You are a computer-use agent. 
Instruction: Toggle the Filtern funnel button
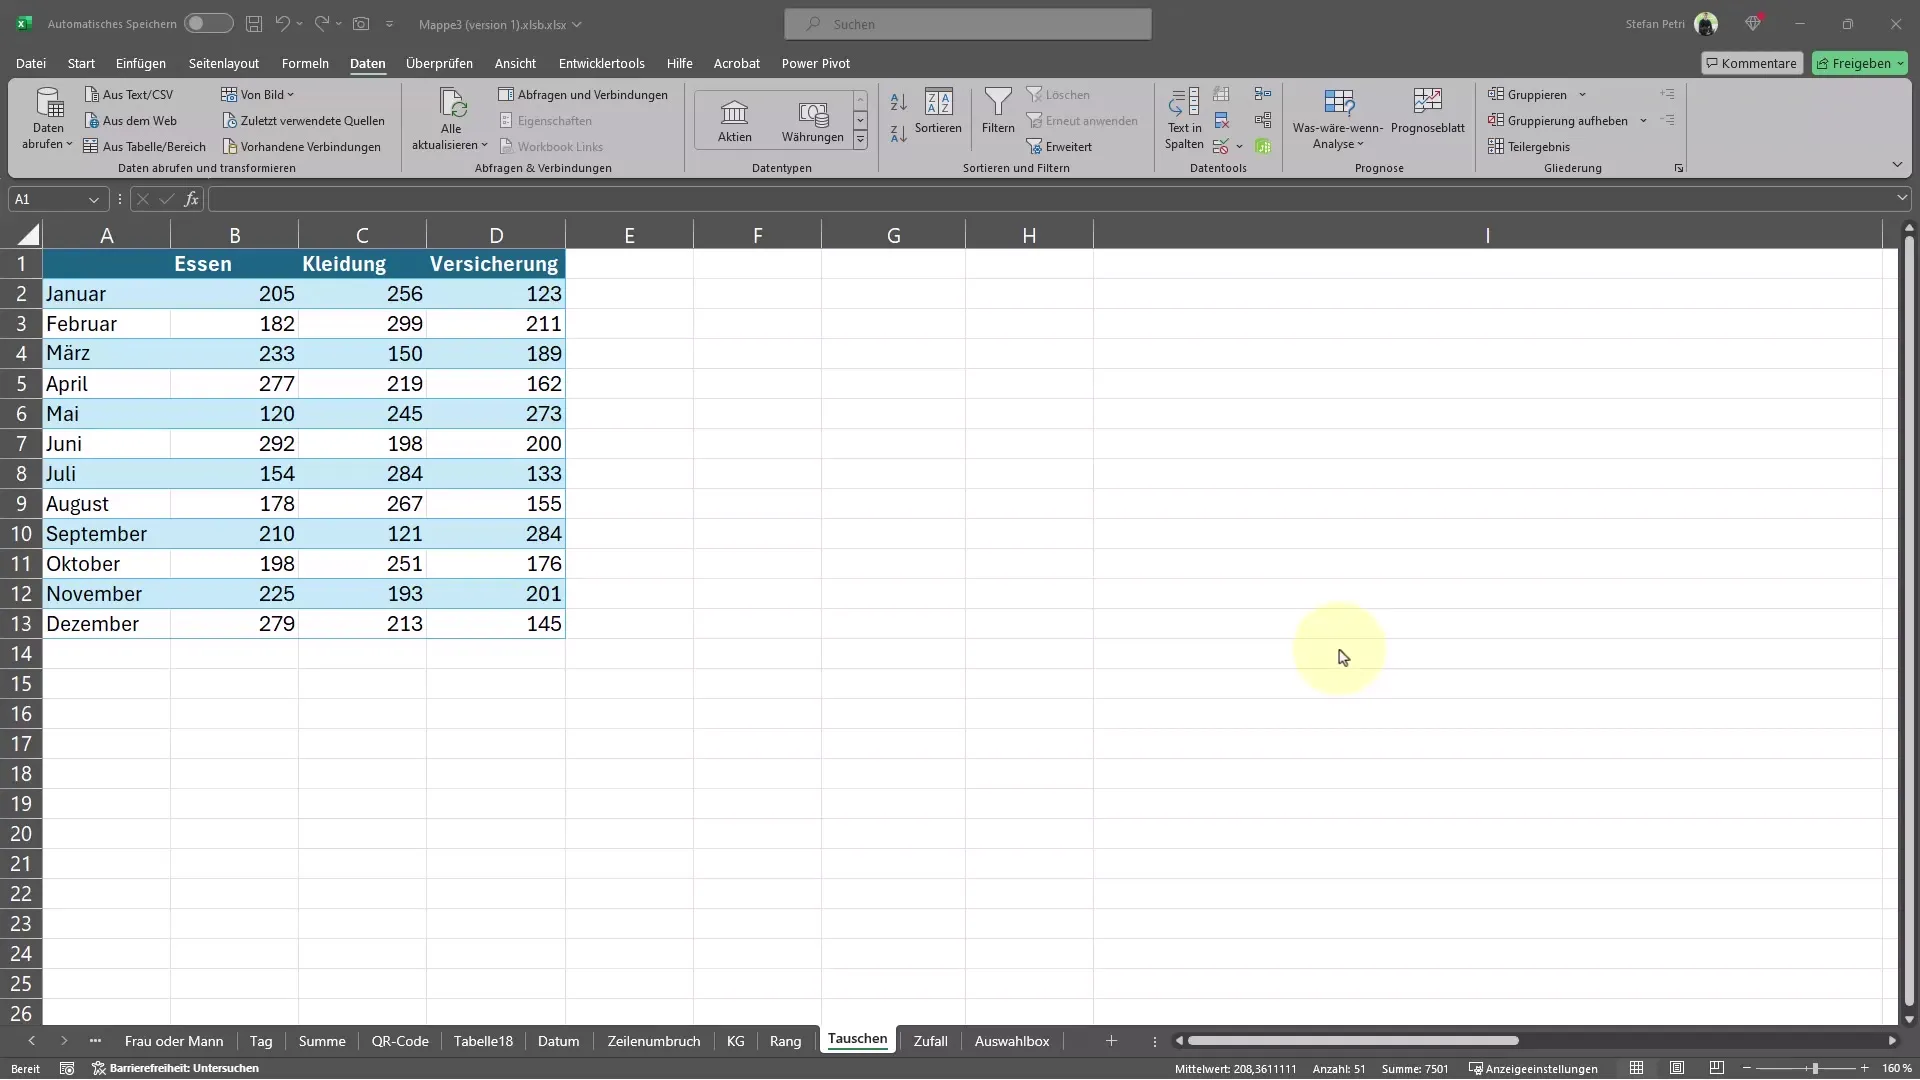click(x=998, y=110)
